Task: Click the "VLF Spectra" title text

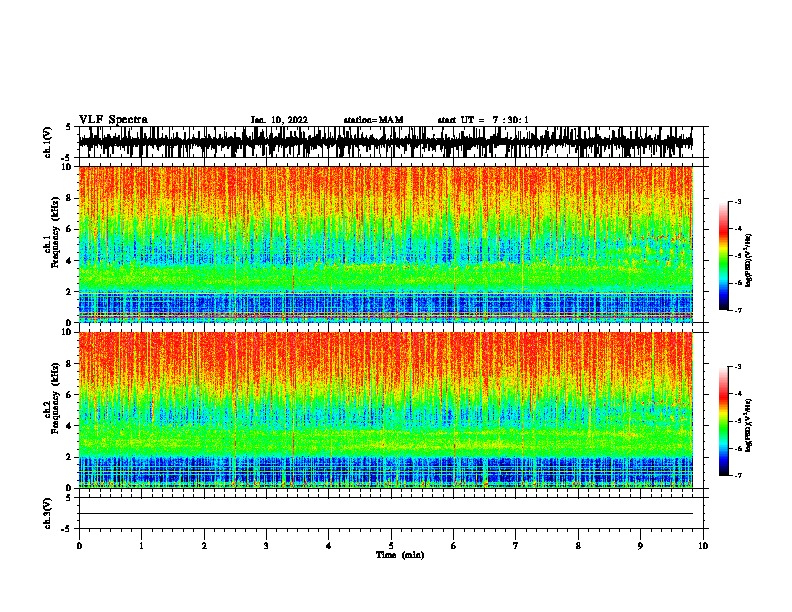Action: [x=113, y=120]
